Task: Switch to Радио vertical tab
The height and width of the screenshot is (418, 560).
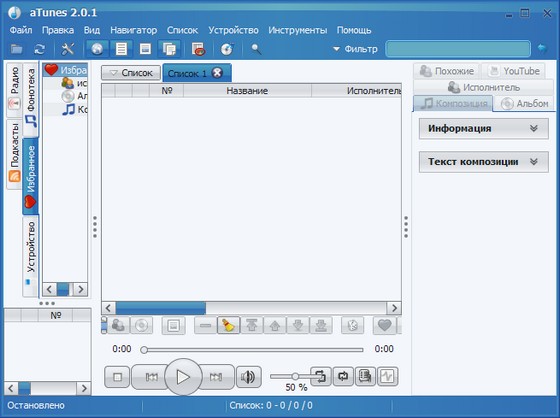Action: click(x=15, y=90)
